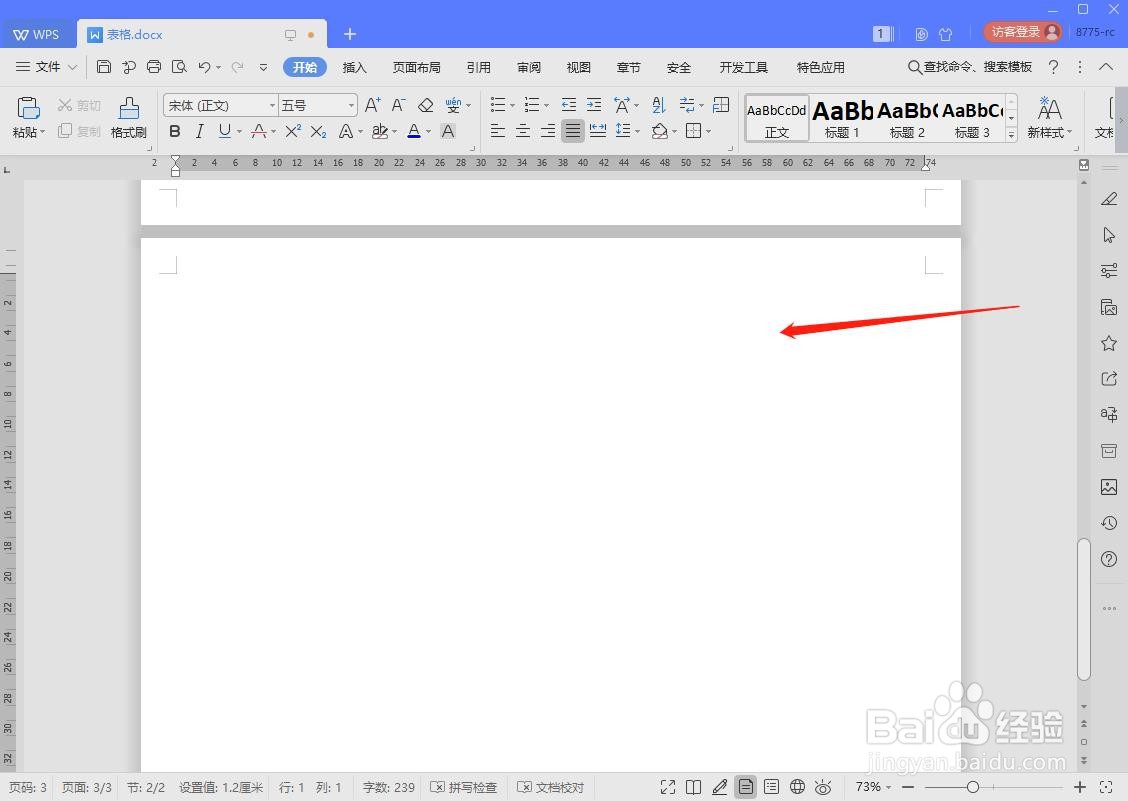
Task: Select the 表格.docx document tab
Action: pos(201,34)
